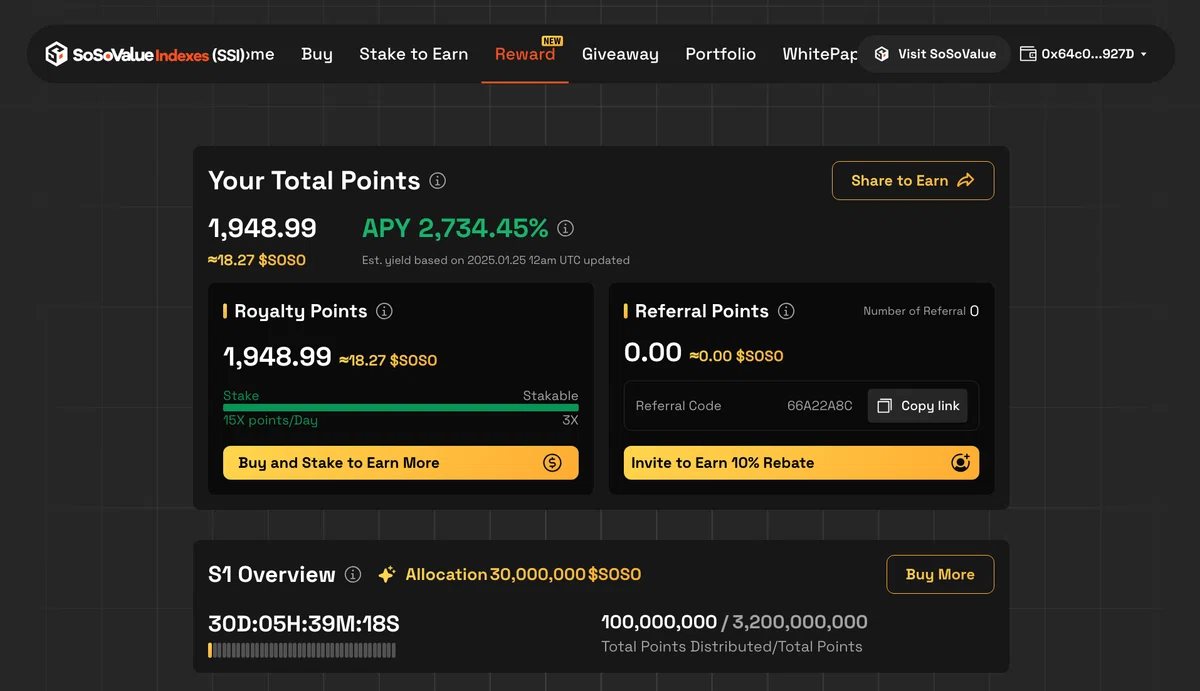This screenshot has width=1200, height=691.
Task: Open info icon next to Referral Points
Action: (x=786, y=311)
